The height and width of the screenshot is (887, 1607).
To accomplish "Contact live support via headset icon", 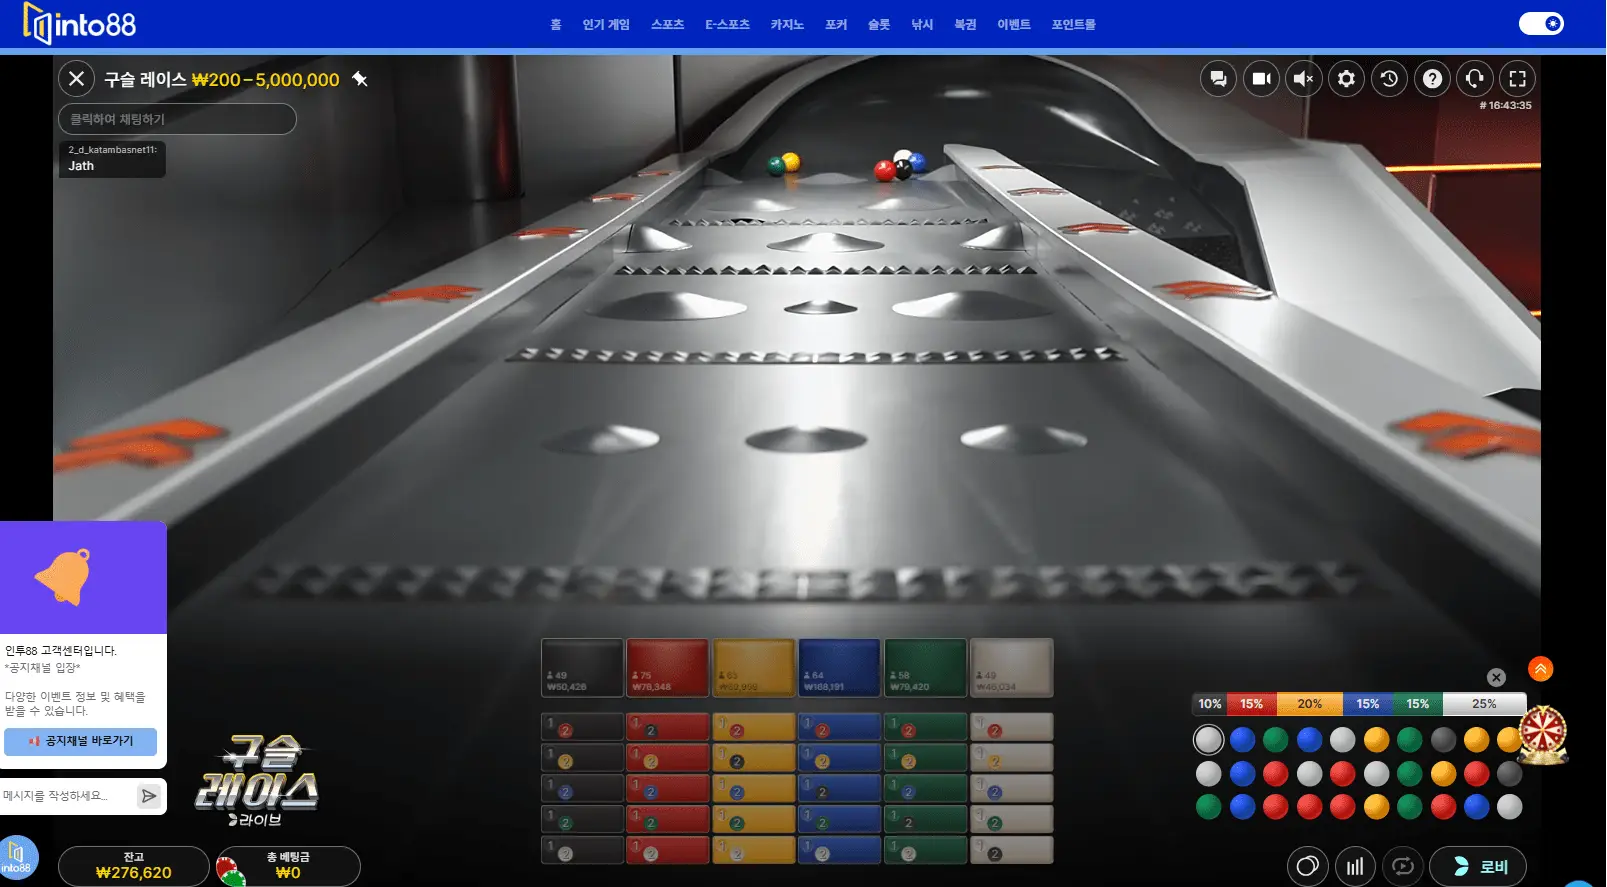I will coord(1474,79).
